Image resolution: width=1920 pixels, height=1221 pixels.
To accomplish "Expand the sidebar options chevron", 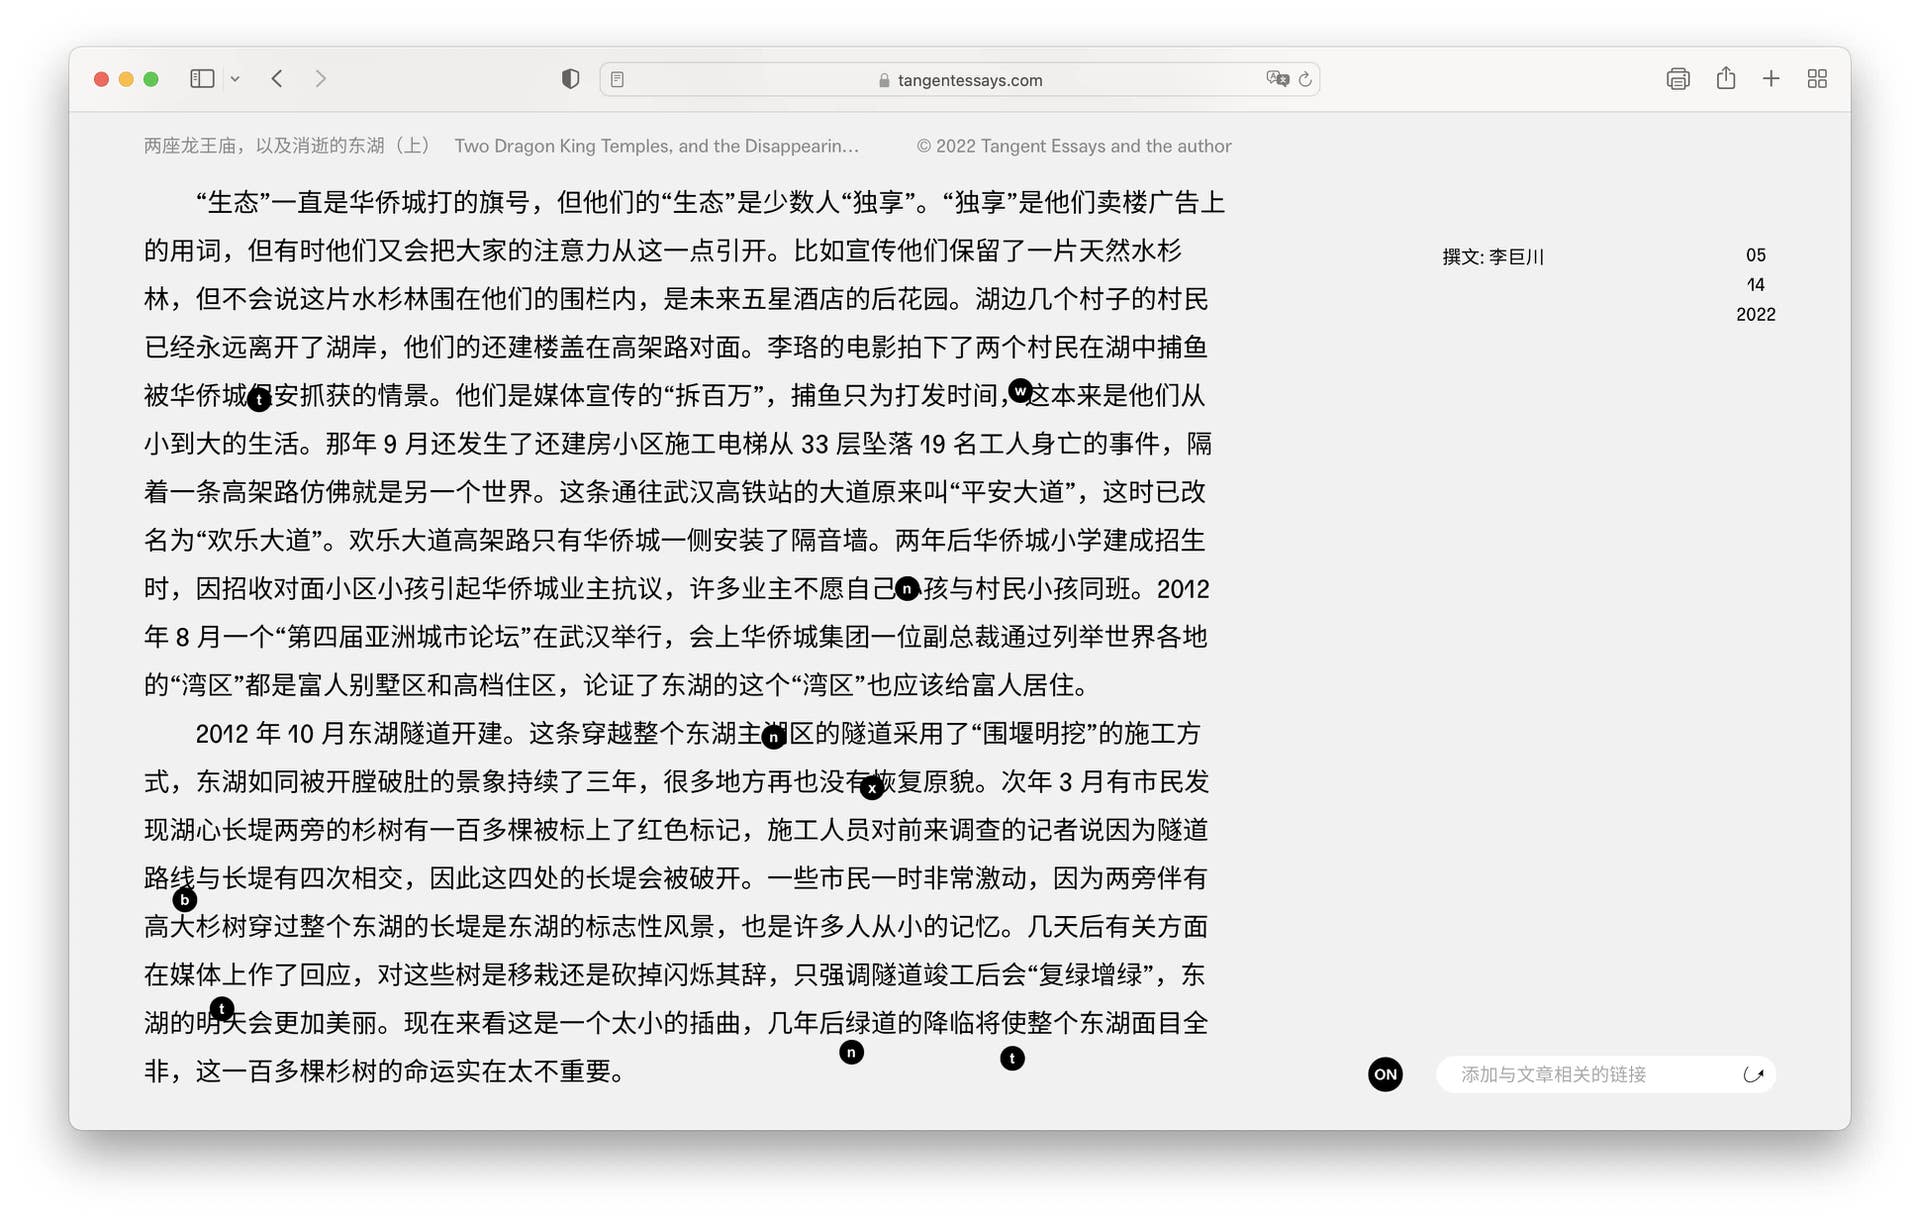I will pyautogui.click(x=235, y=79).
